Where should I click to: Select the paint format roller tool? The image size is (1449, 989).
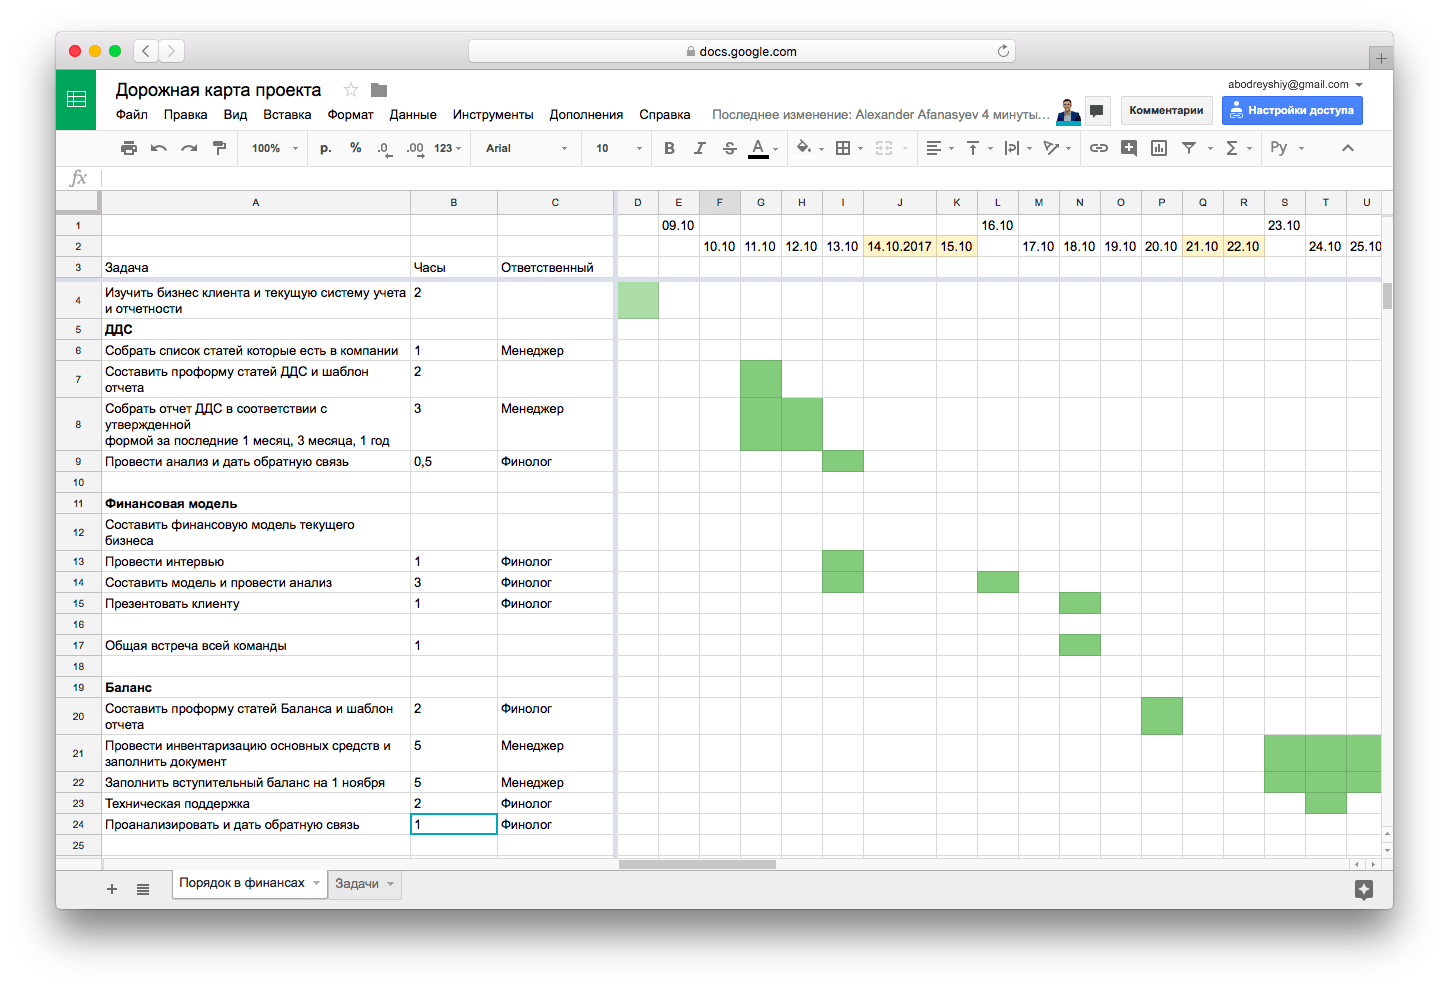pyautogui.click(x=220, y=148)
